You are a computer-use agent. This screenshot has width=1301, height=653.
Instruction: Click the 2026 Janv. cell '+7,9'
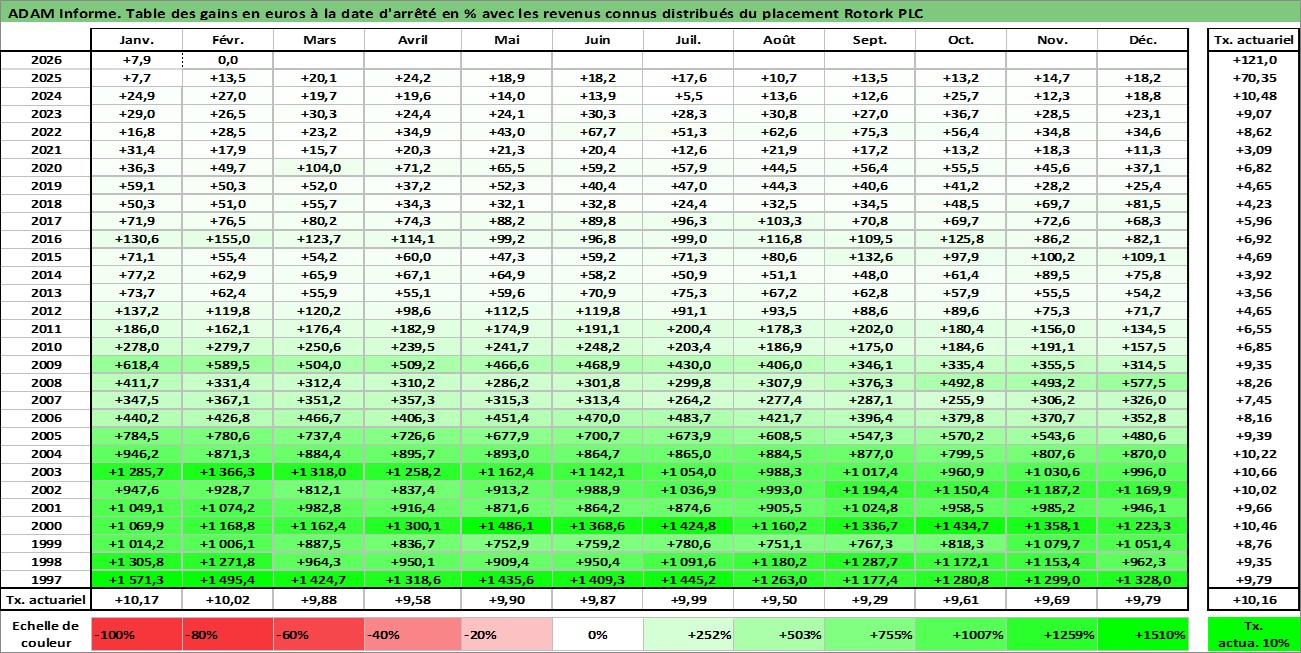tap(136, 60)
